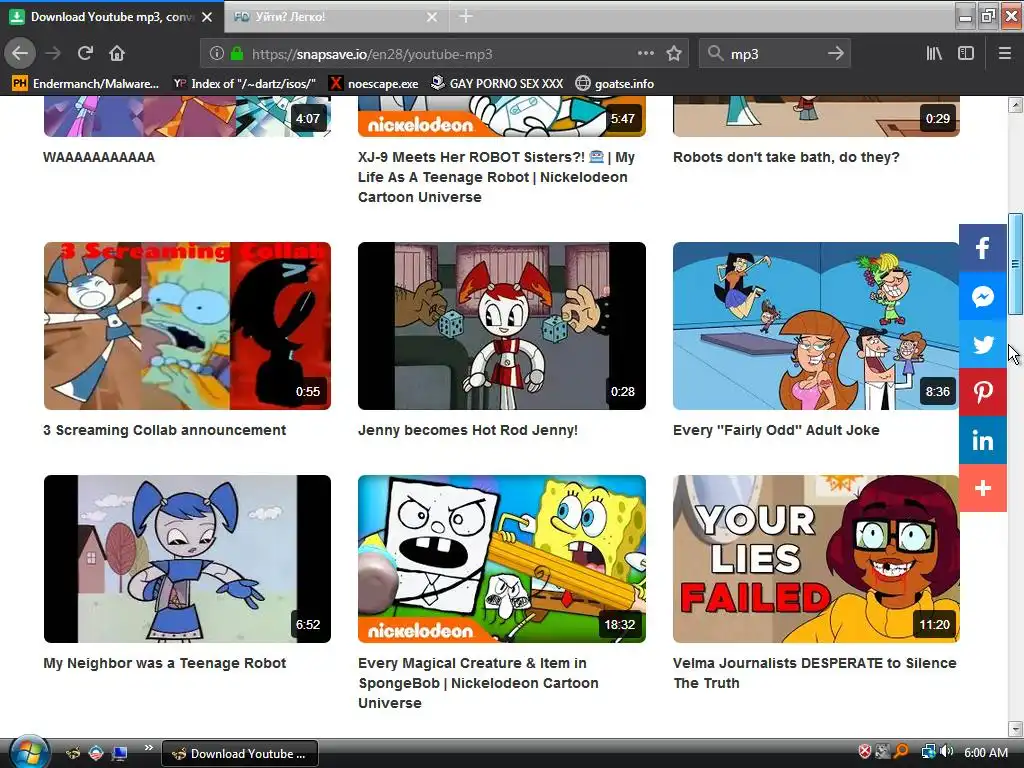The height and width of the screenshot is (768, 1024).
Task: Expand quick launch chevron in taskbar
Action: 149,748
